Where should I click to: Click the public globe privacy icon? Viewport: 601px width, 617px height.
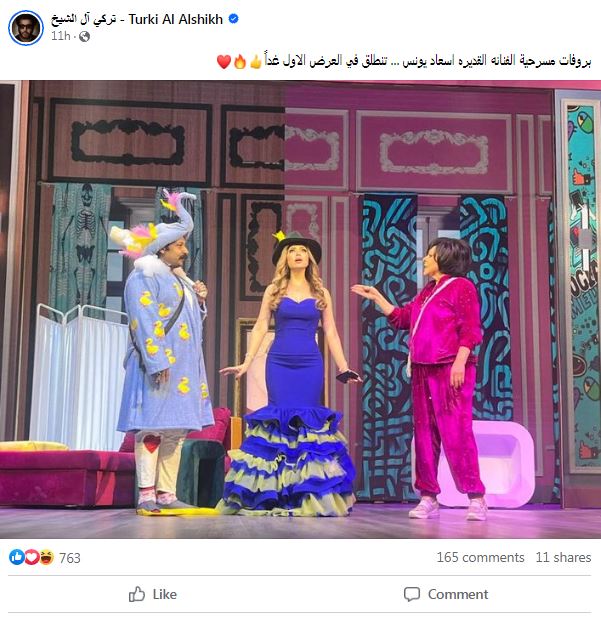click(x=84, y=37)
